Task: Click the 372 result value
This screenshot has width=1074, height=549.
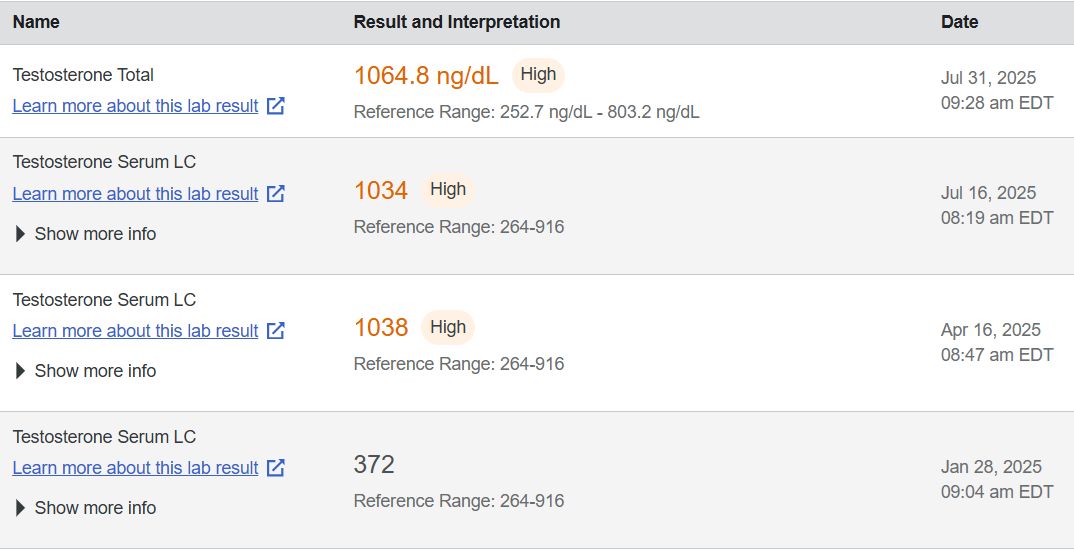Action: [x=374, y=465]
